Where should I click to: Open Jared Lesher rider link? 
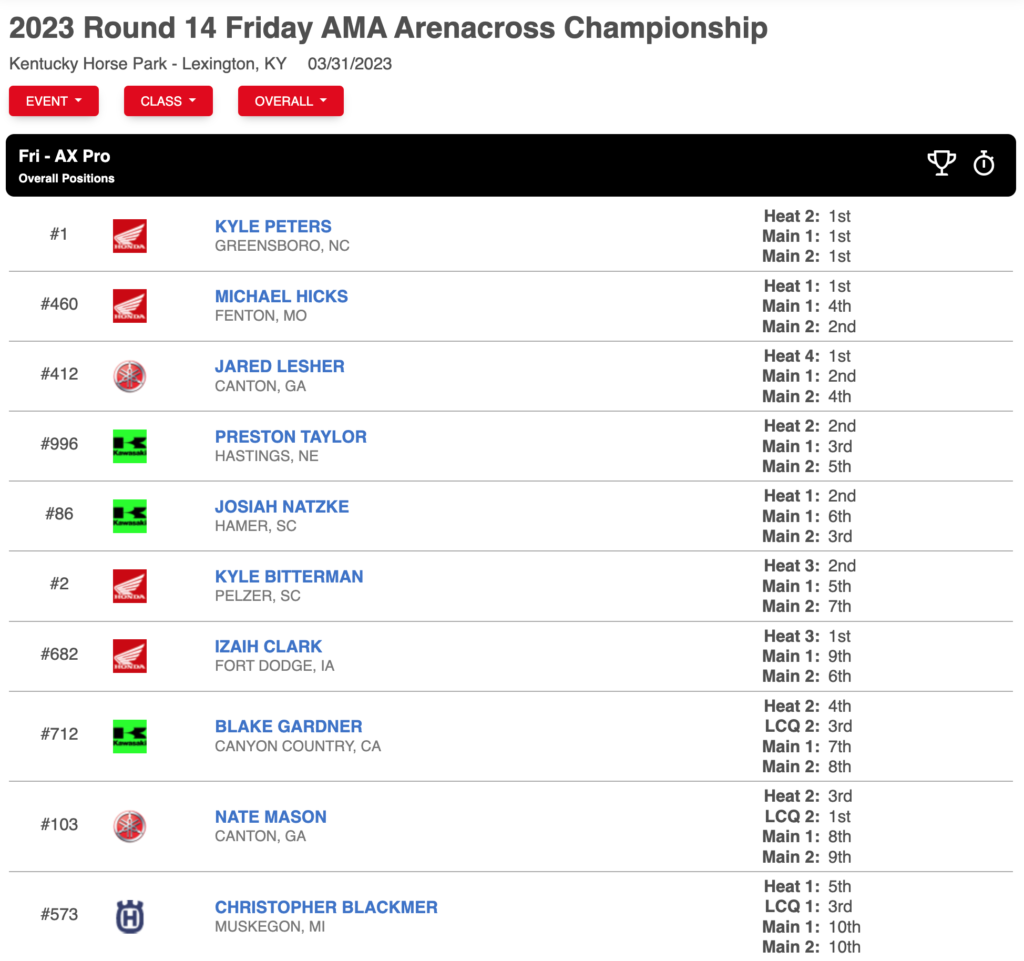pyautogui.click(x=280, y=366)
